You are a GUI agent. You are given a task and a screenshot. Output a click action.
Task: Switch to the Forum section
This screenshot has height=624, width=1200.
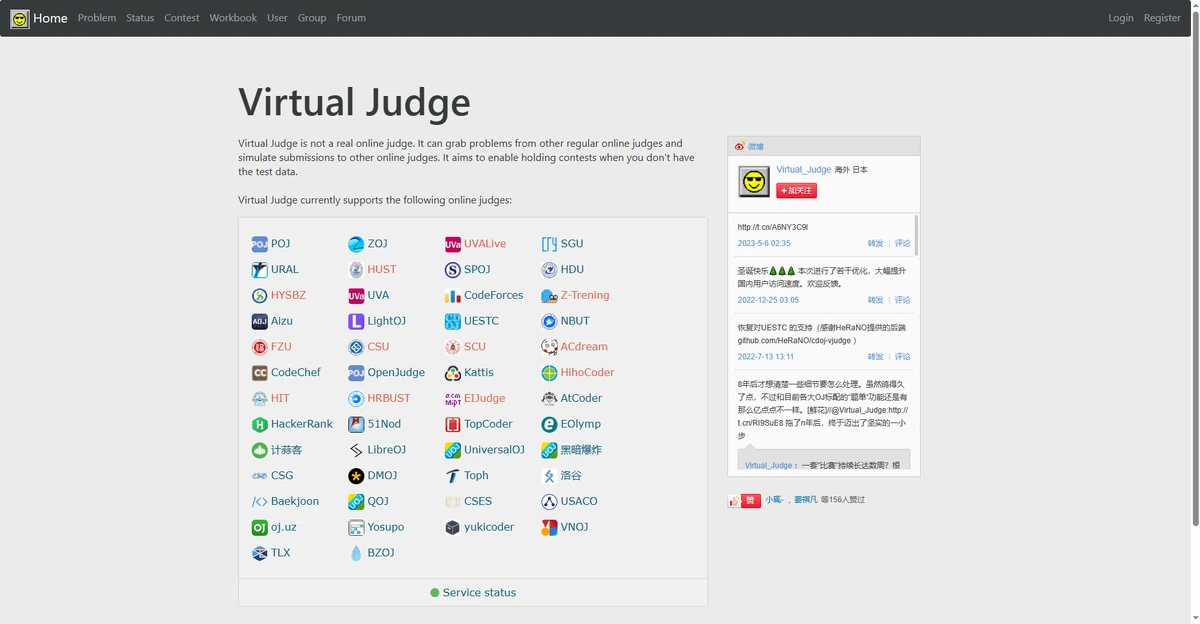tap(351, 18)
